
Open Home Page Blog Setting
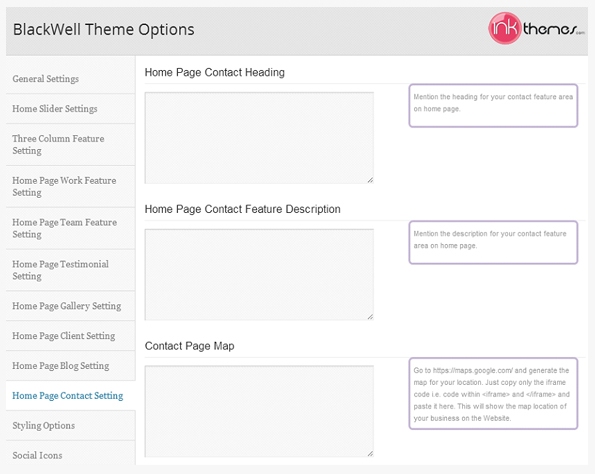(x=61, y=366)
